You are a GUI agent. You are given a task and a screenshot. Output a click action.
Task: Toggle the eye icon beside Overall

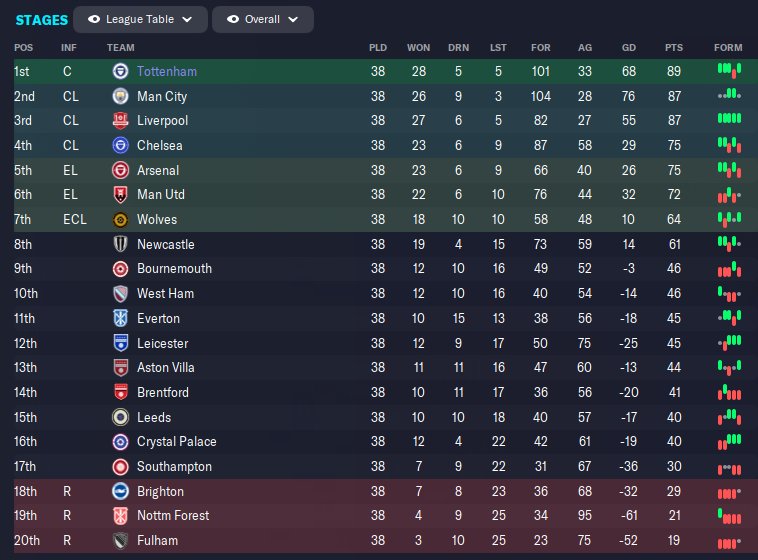(x=234, y=19)
